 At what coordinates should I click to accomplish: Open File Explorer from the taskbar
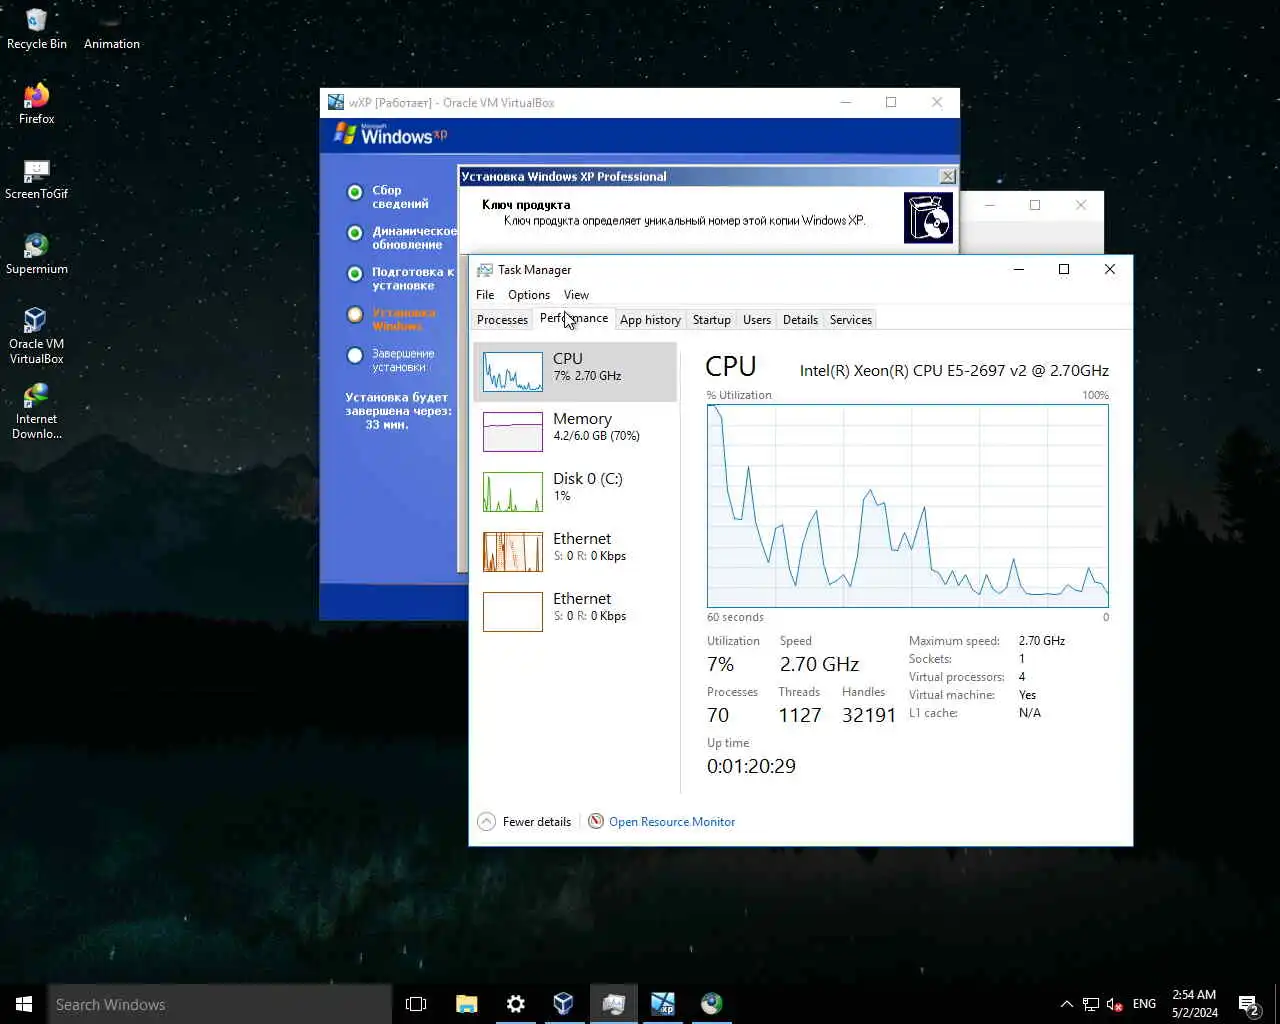(466, 1004)
